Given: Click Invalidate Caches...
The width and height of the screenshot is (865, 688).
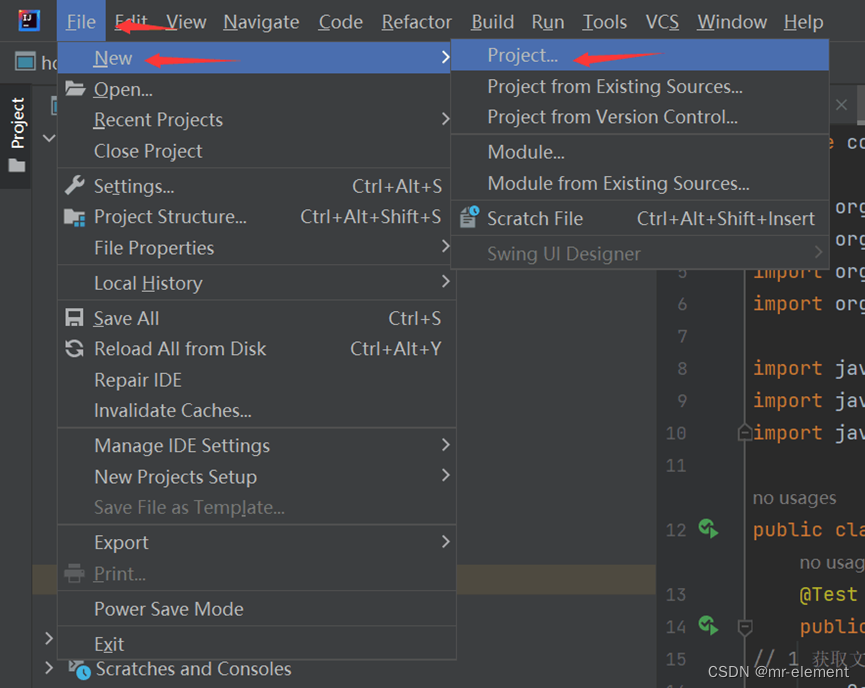Looking at the screenshot, I should [x=167, y=410].
